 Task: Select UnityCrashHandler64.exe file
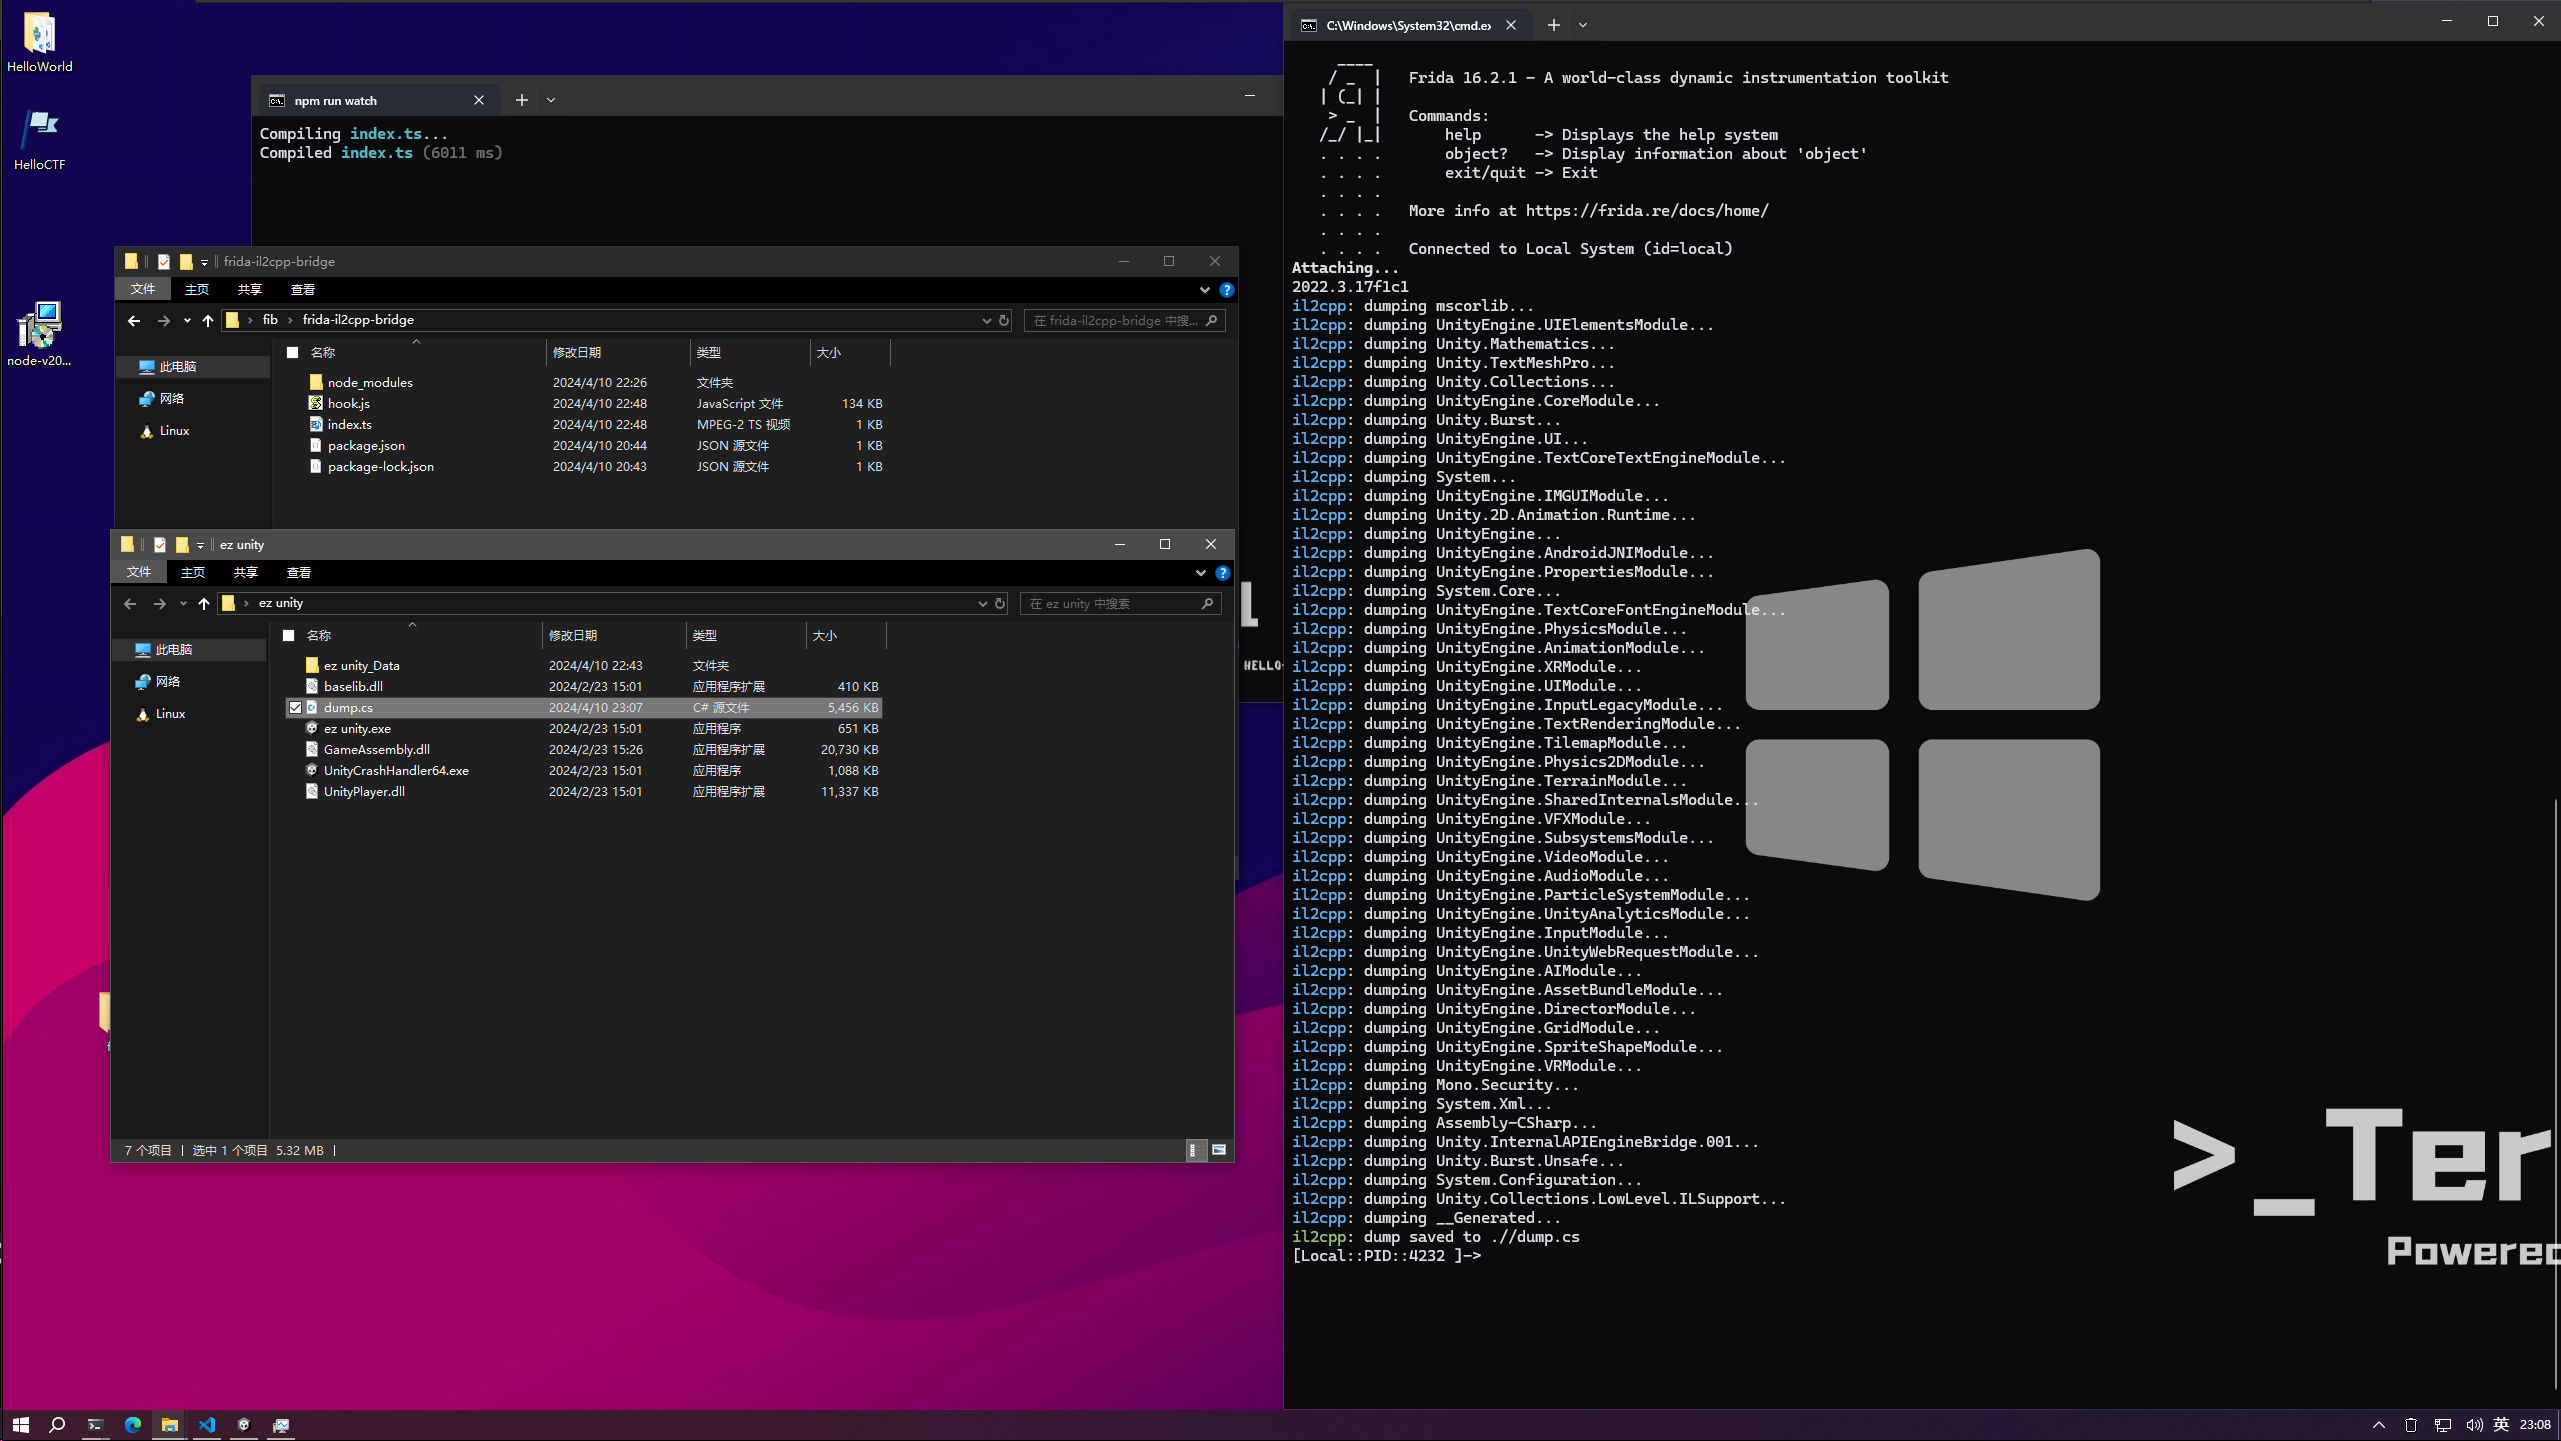coord(584,771)
